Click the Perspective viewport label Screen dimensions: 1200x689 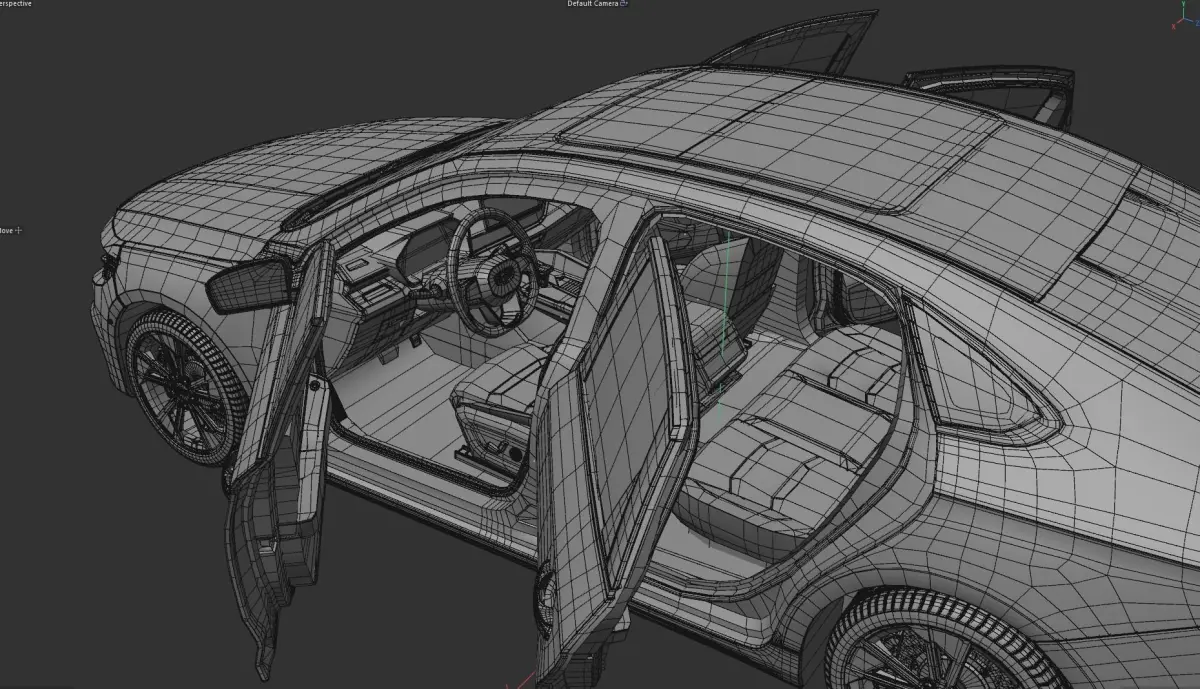[15, 4]
